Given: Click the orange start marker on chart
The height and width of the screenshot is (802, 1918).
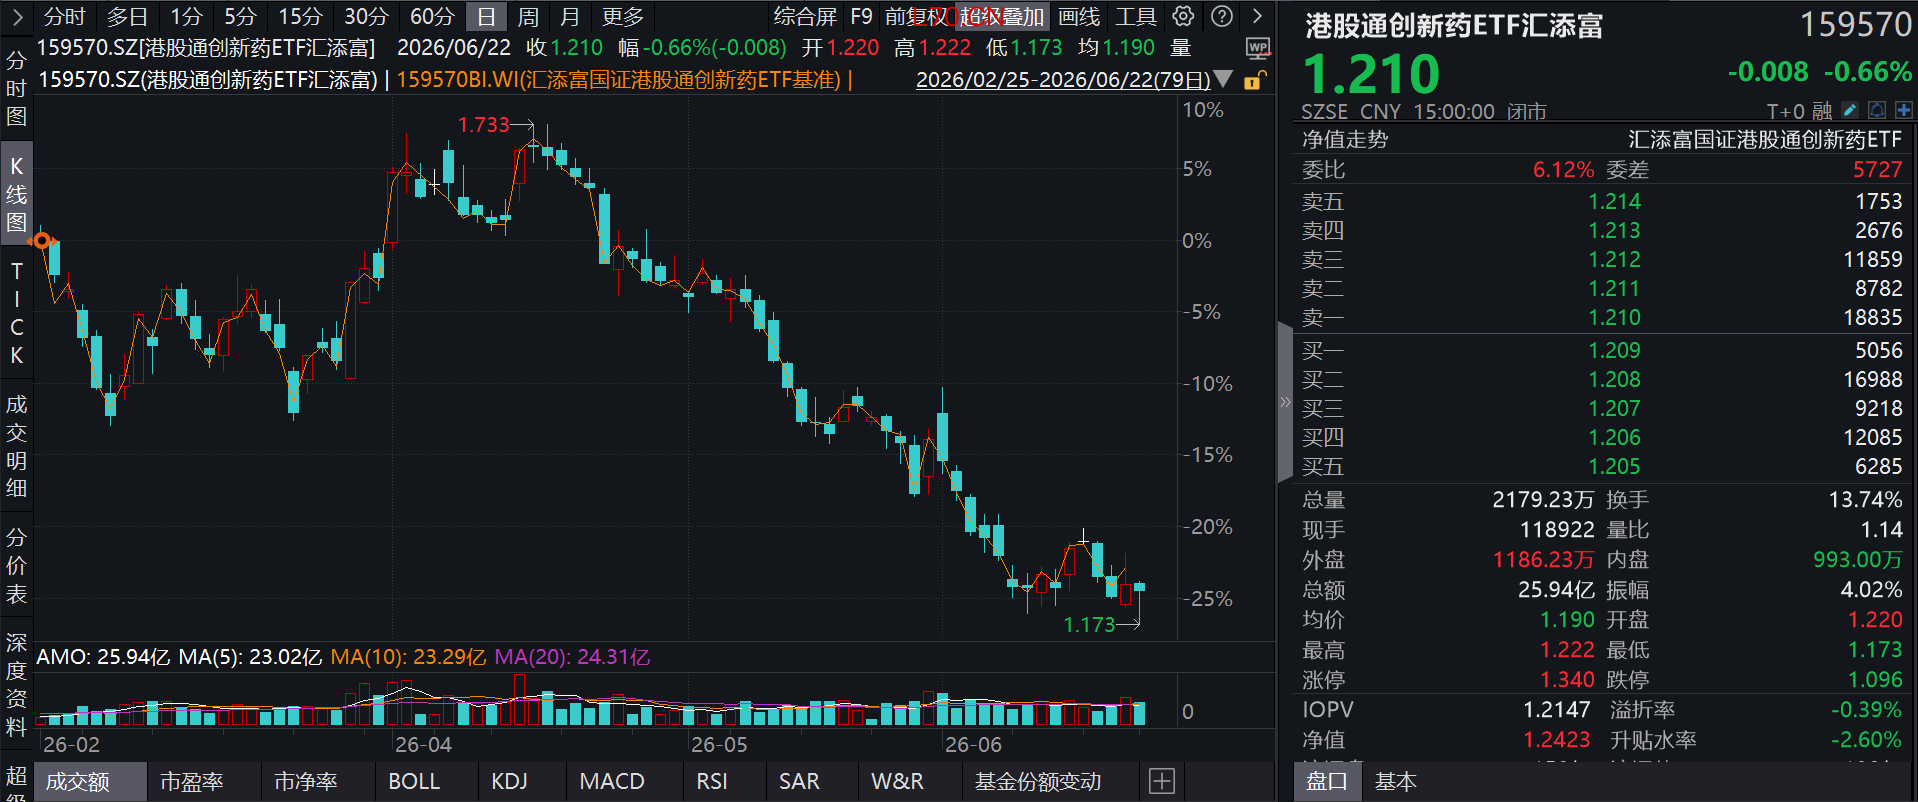Looking at the screenshot, I should coord(42,240).
